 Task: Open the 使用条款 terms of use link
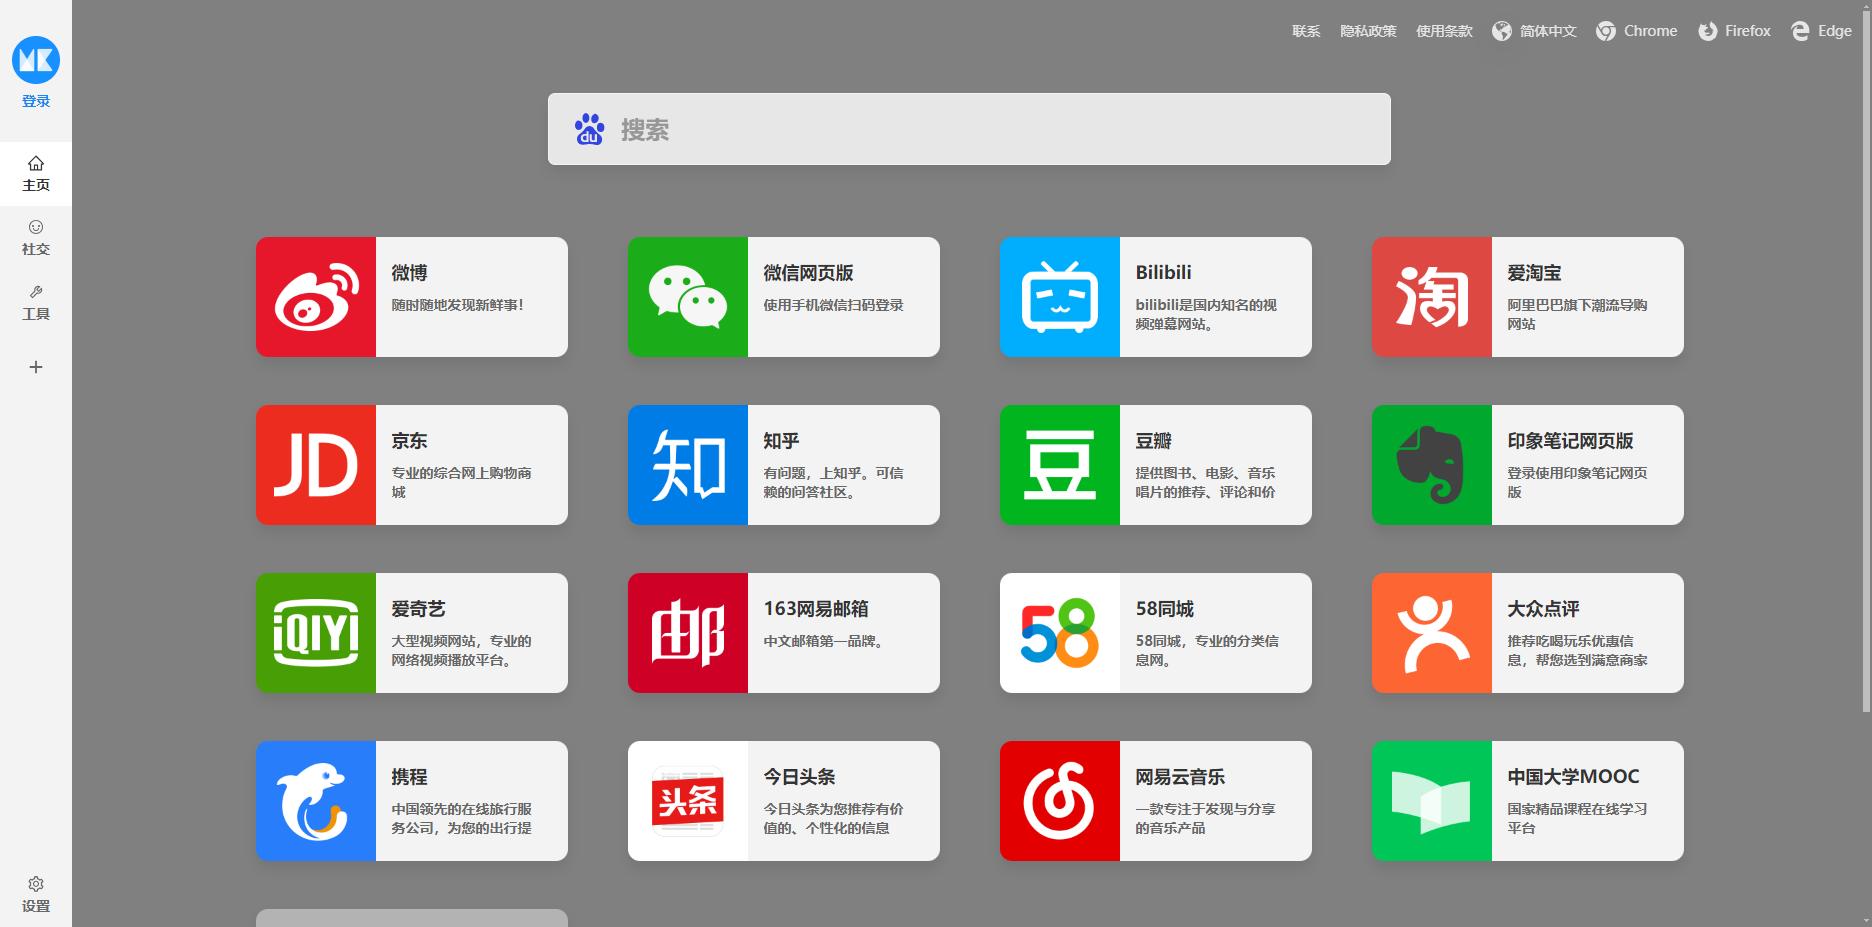(x=1444, y=31)
